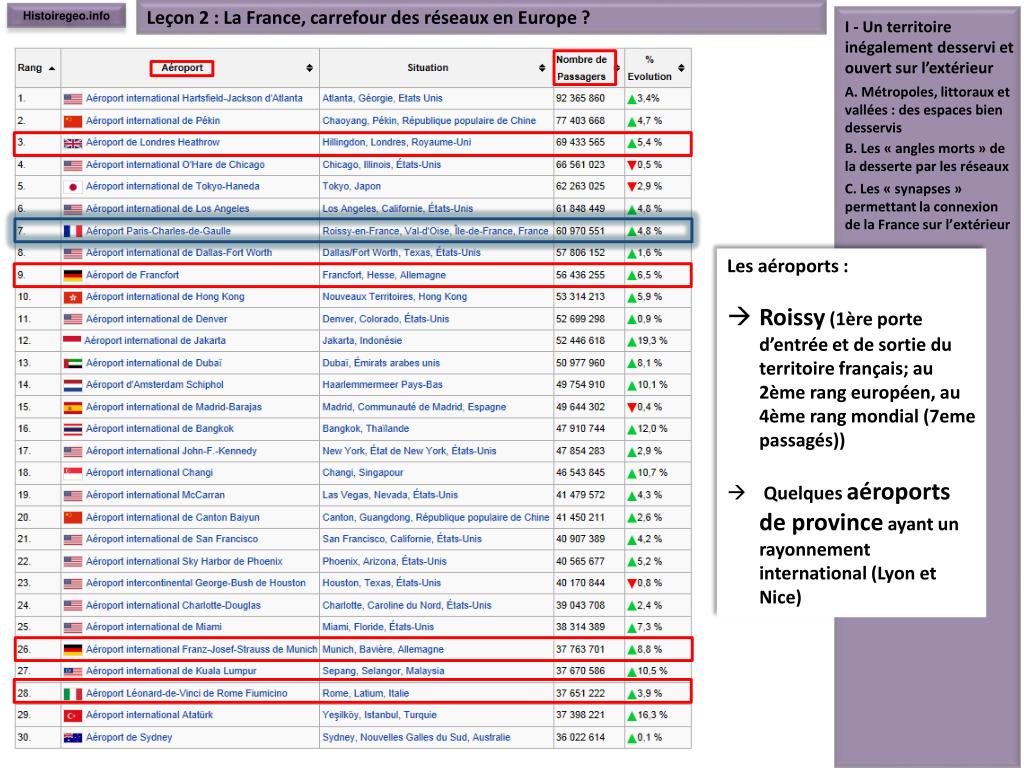Click the German flag icon beside Aéroport de Francfort
Screen dimensions: 1024x768
[x=72, y=276]
